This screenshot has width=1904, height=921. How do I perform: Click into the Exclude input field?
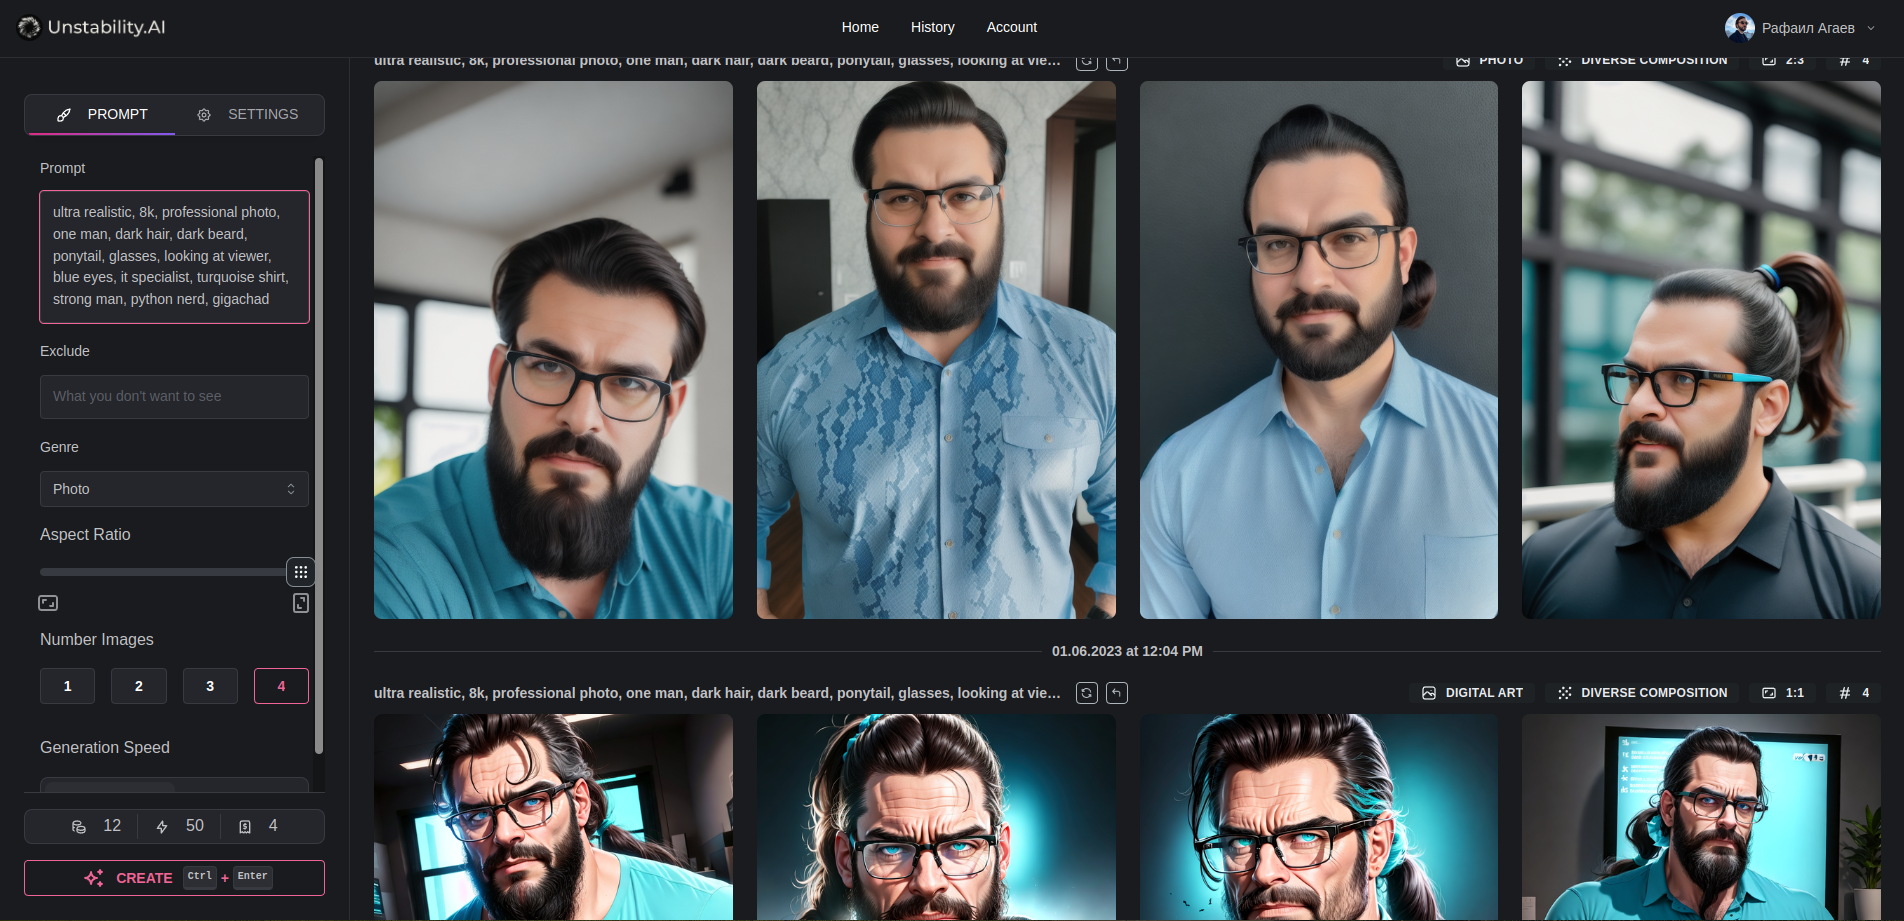pos(174,397)
